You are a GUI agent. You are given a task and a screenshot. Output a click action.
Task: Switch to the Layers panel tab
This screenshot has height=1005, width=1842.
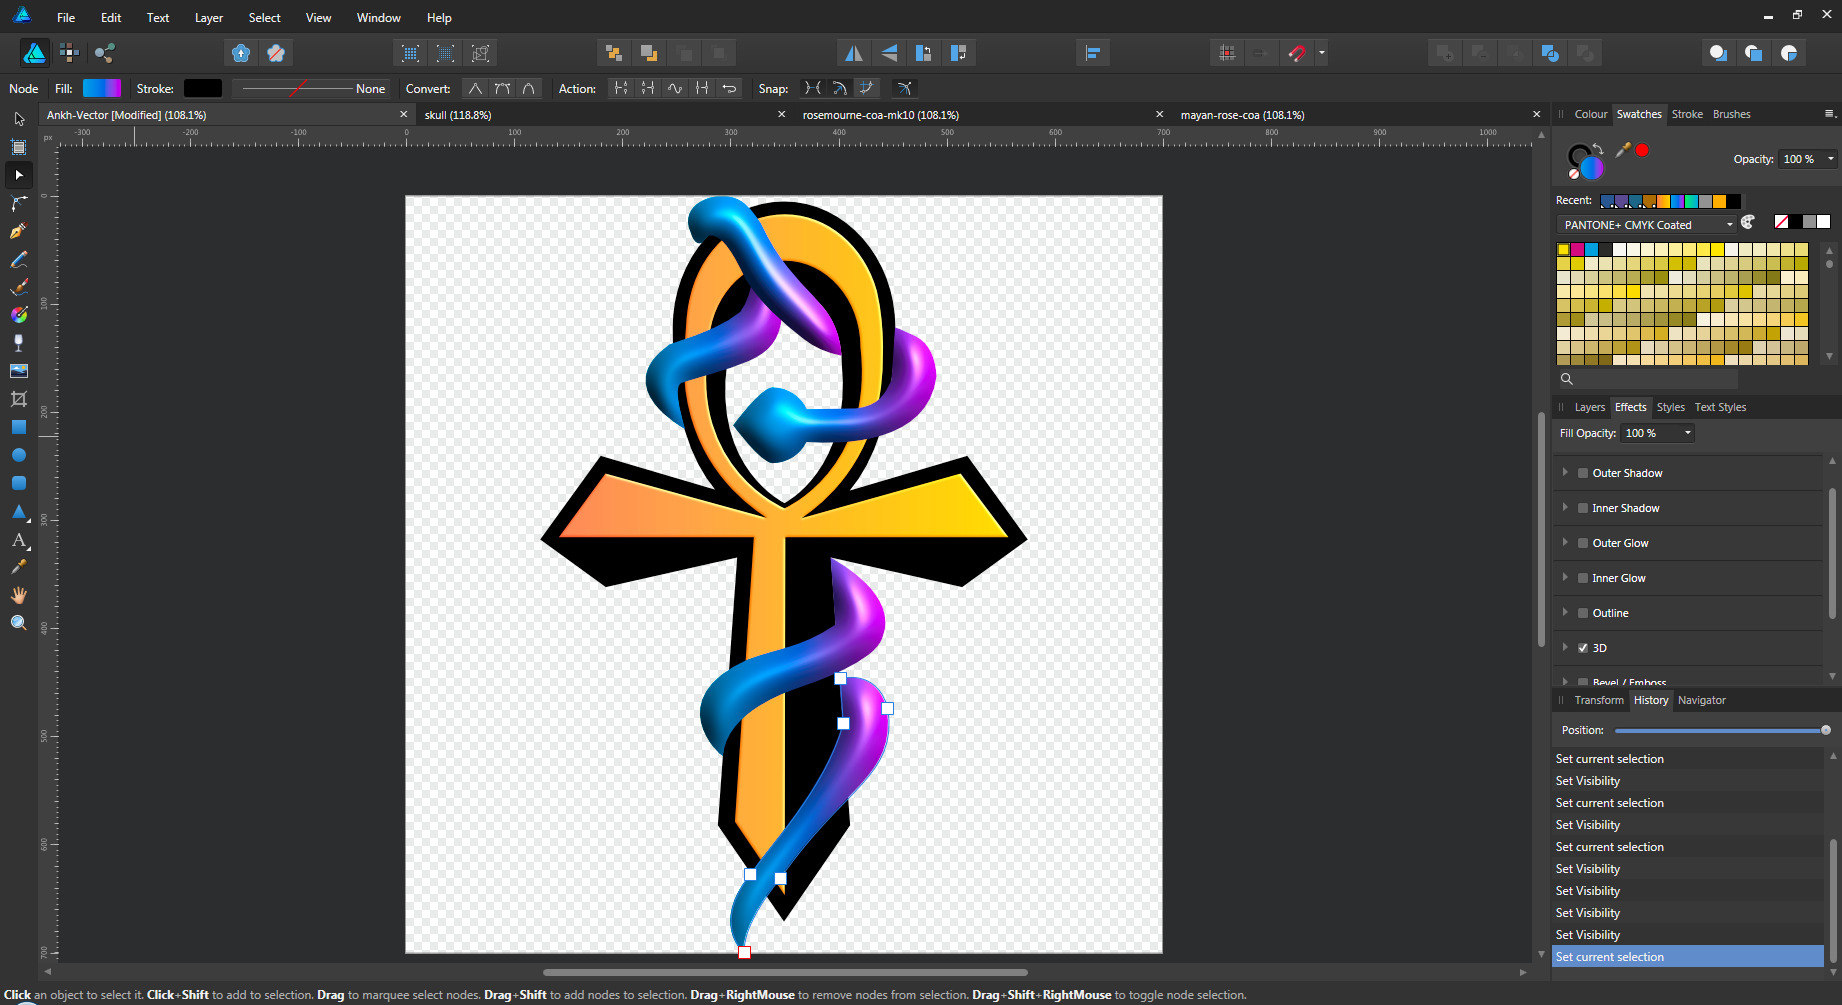click(x=1589, y=407)
